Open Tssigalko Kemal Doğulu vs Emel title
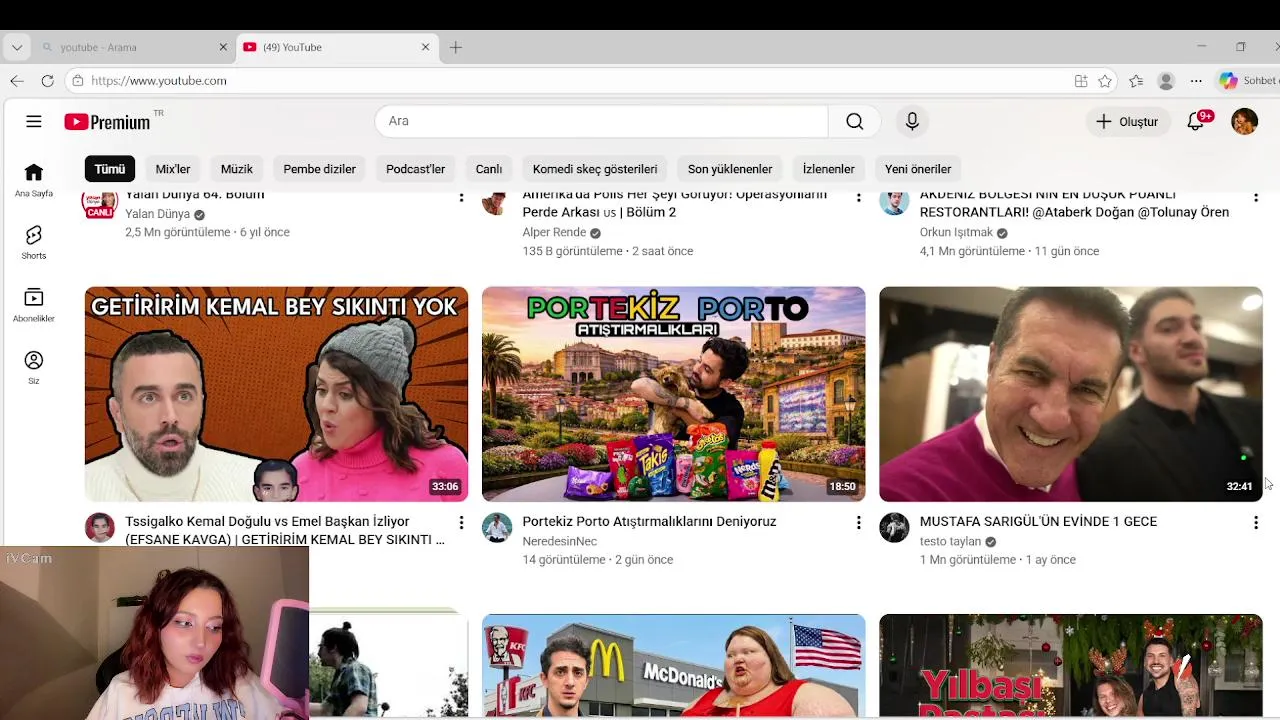This screenshot has width=1280, height=720. point(285,530)
